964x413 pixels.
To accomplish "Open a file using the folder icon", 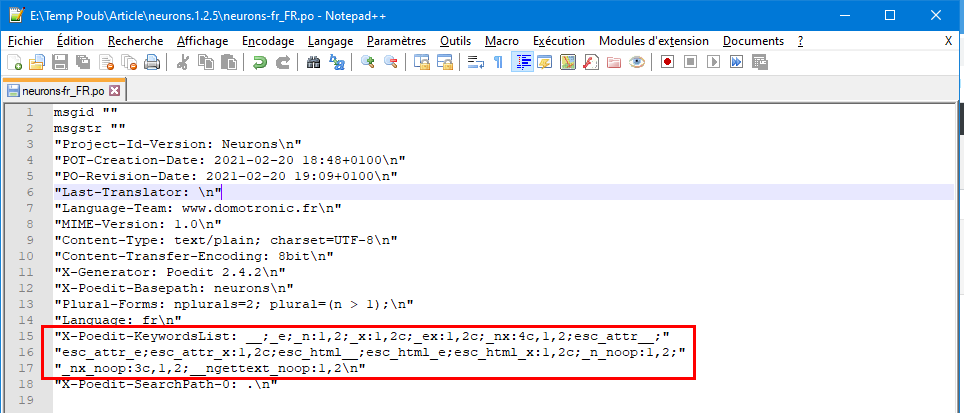I will 38,62.
